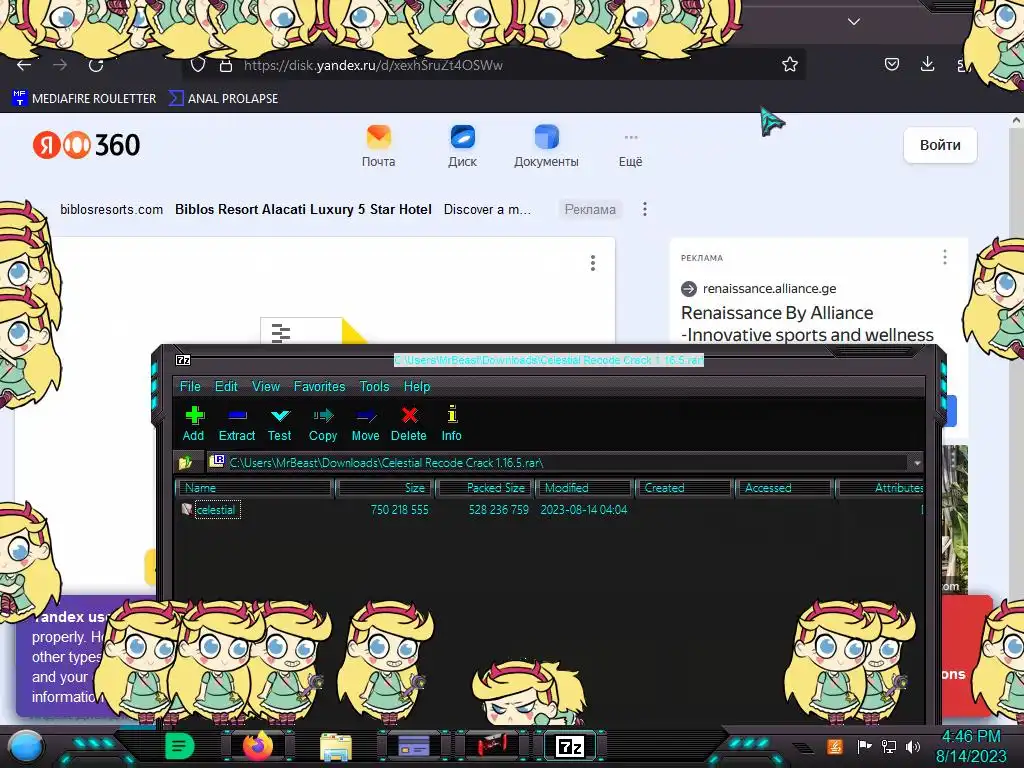Open the banner ad options kebab menu

coord(645,209)
